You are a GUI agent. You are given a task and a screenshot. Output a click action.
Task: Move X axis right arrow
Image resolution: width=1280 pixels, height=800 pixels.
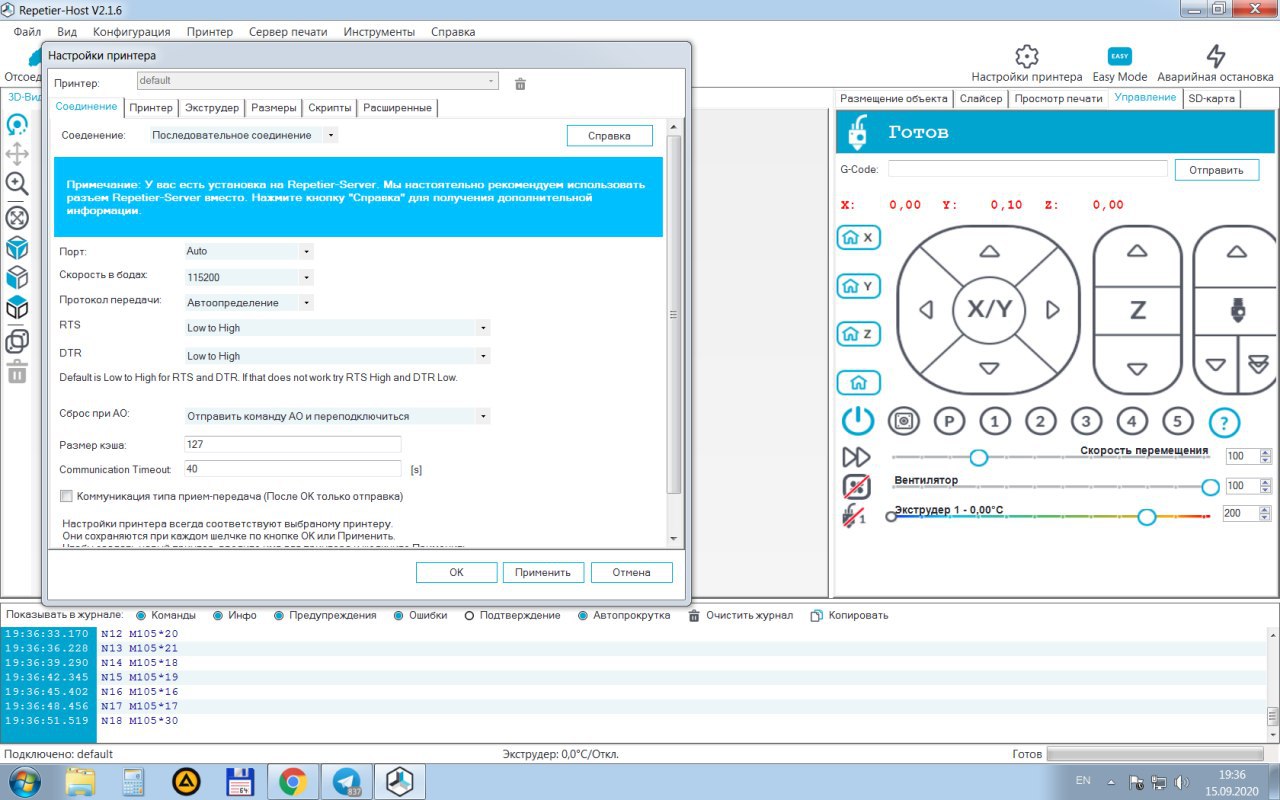point(1052,310)
